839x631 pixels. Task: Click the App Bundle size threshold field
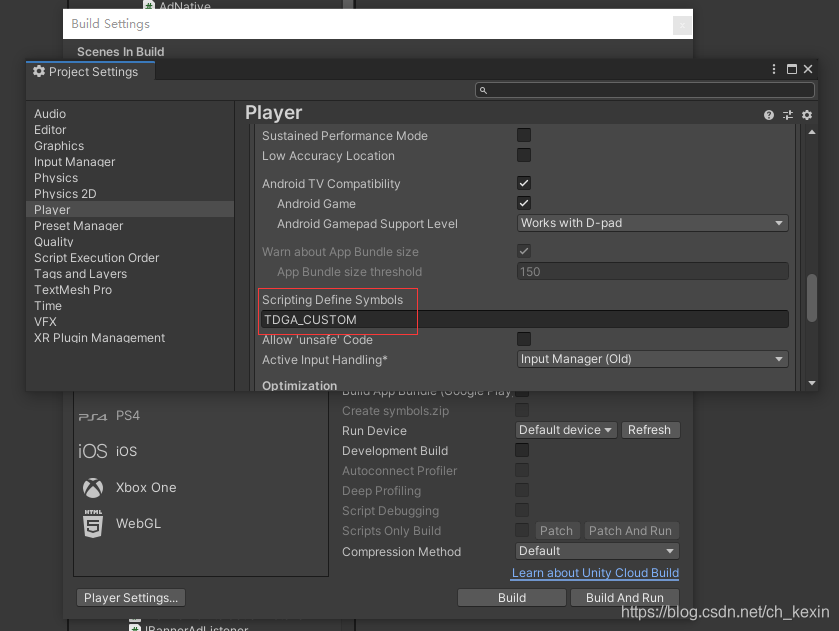652,271
